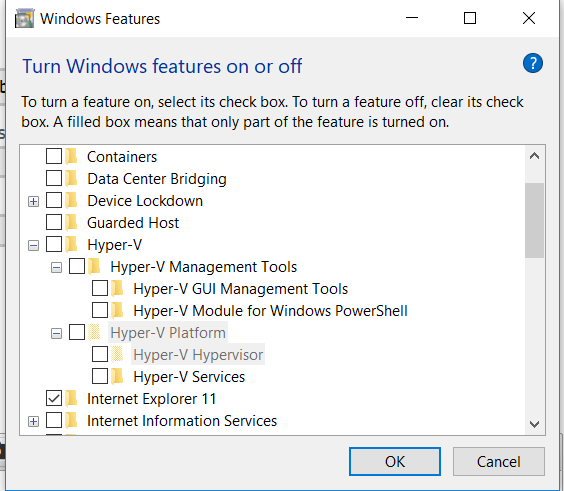
Task: Confirm changes with the OK button
Action: 395,462
